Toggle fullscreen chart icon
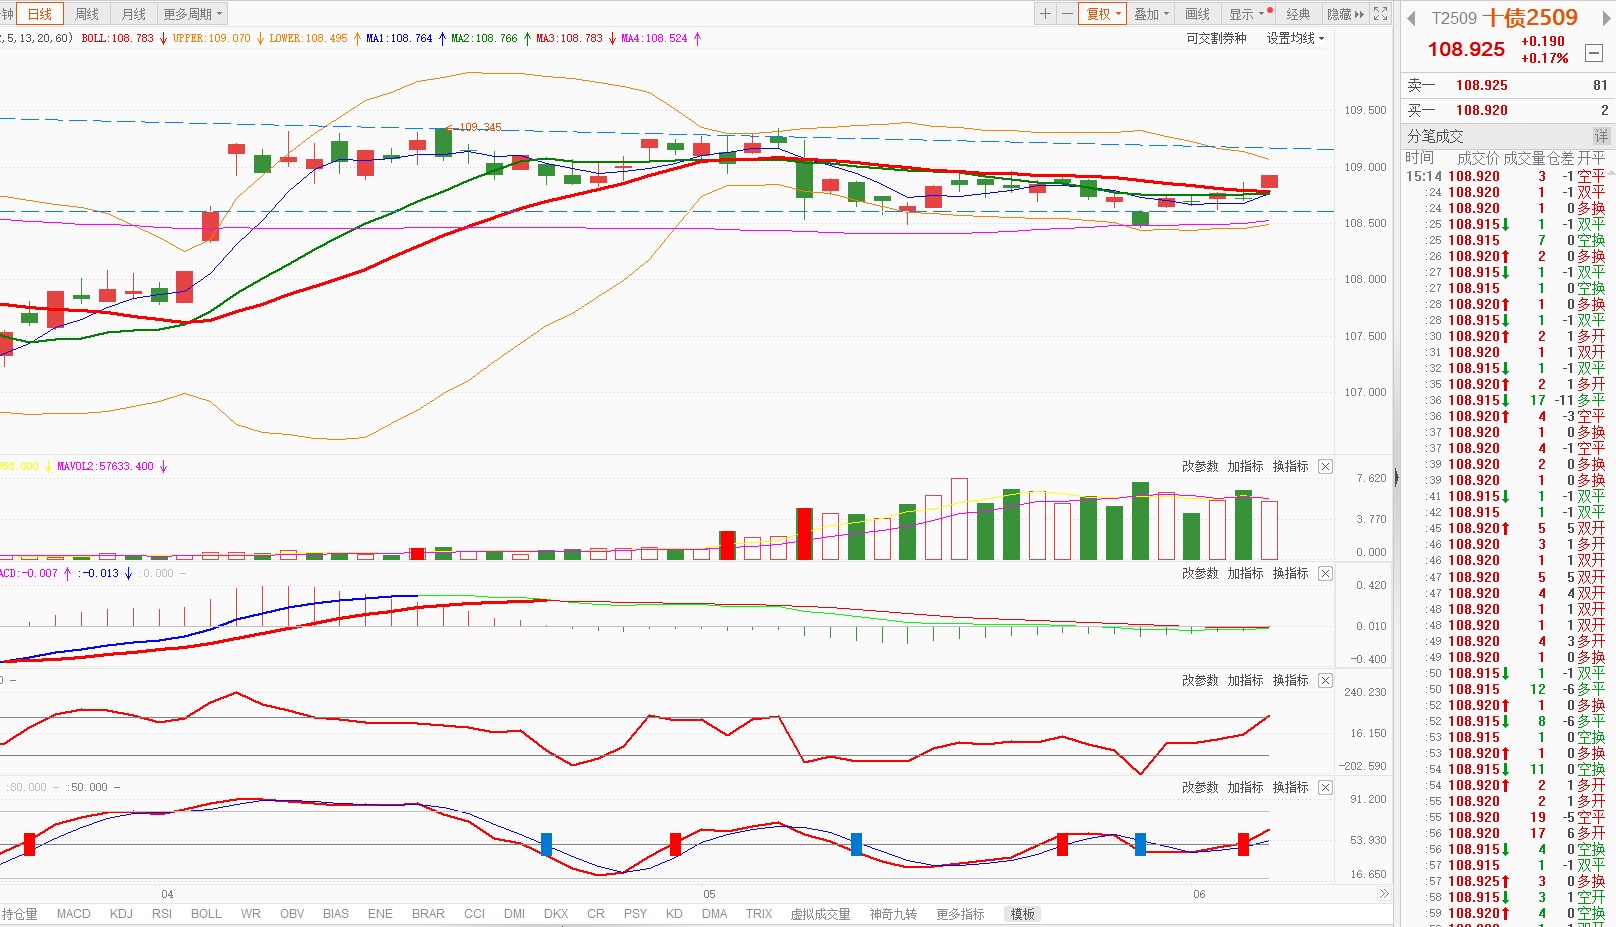The height and width of the screenshot is (927, 1616). pyautogui.click(x=1381, y=14)
